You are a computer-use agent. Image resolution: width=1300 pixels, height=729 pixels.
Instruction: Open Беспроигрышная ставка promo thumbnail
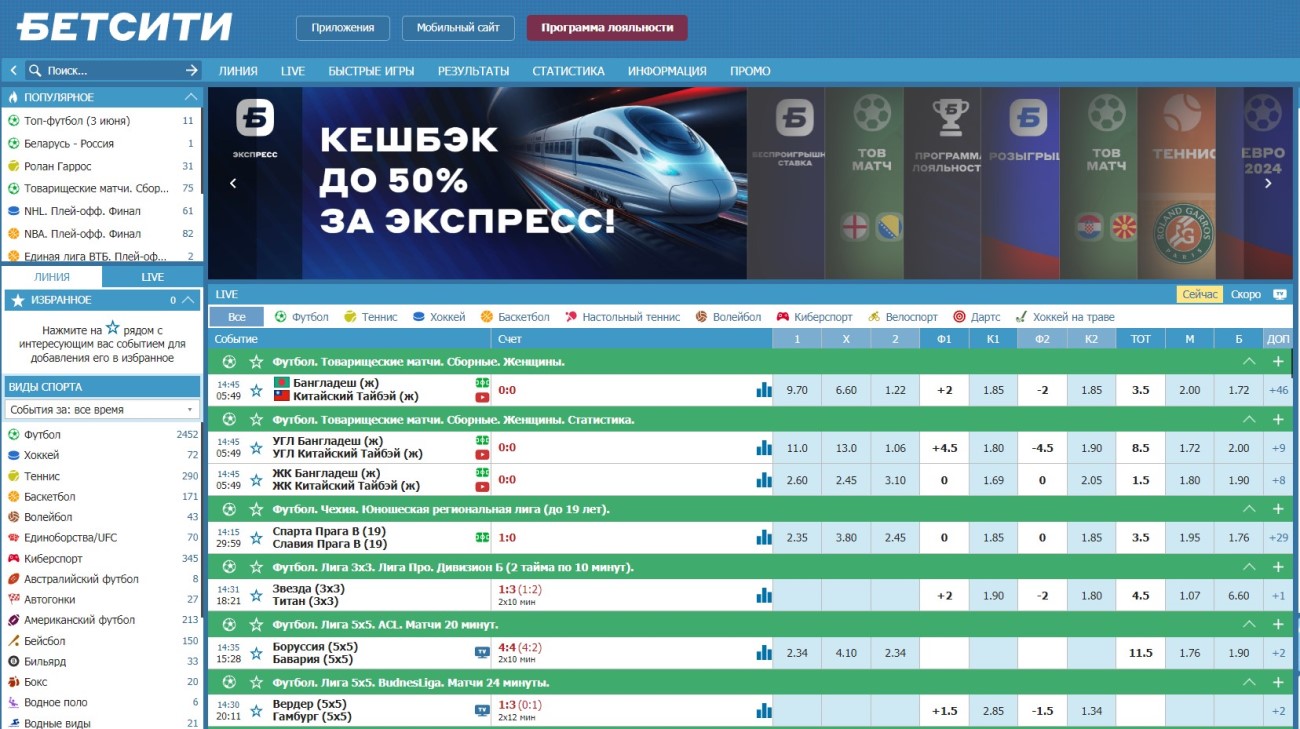point(787,183)
